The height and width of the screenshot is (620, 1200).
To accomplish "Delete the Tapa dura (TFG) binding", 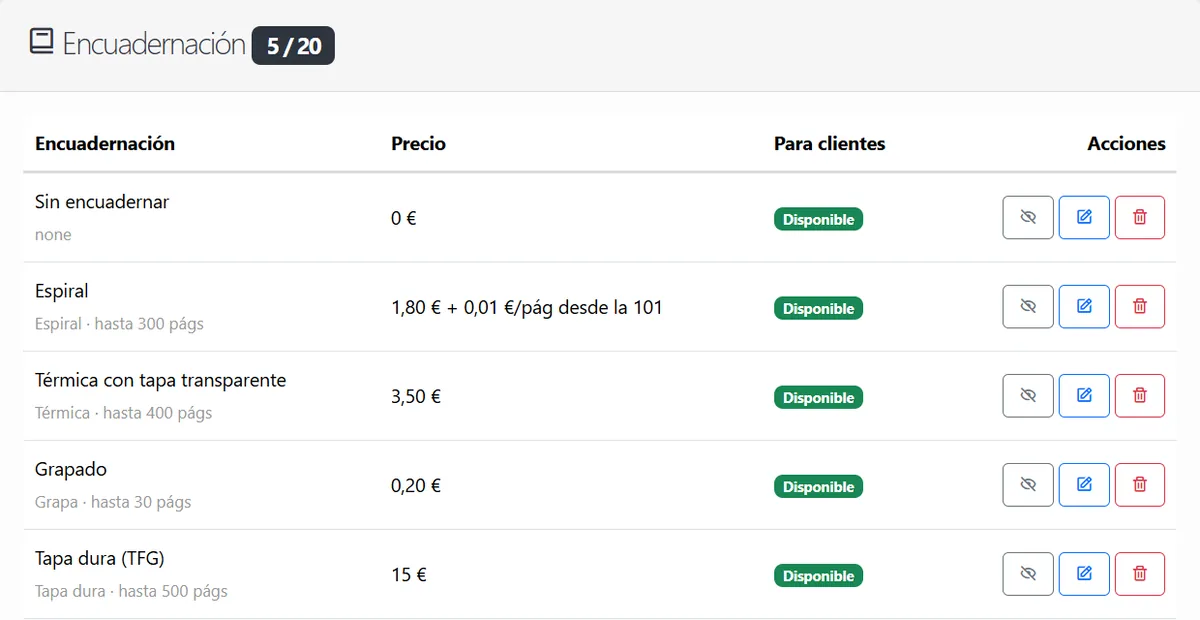I will [x=1140, y=574].
